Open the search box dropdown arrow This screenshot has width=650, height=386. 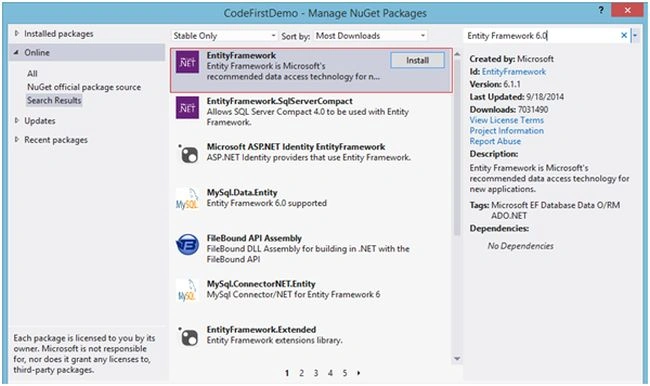[635, 36]
